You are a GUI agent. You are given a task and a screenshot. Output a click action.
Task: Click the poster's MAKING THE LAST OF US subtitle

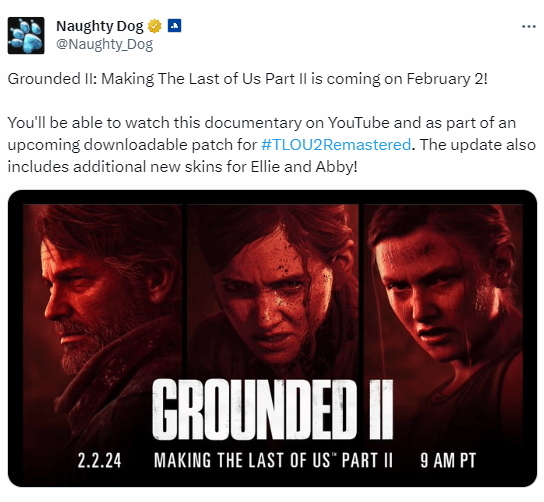(x=273, y=461)
